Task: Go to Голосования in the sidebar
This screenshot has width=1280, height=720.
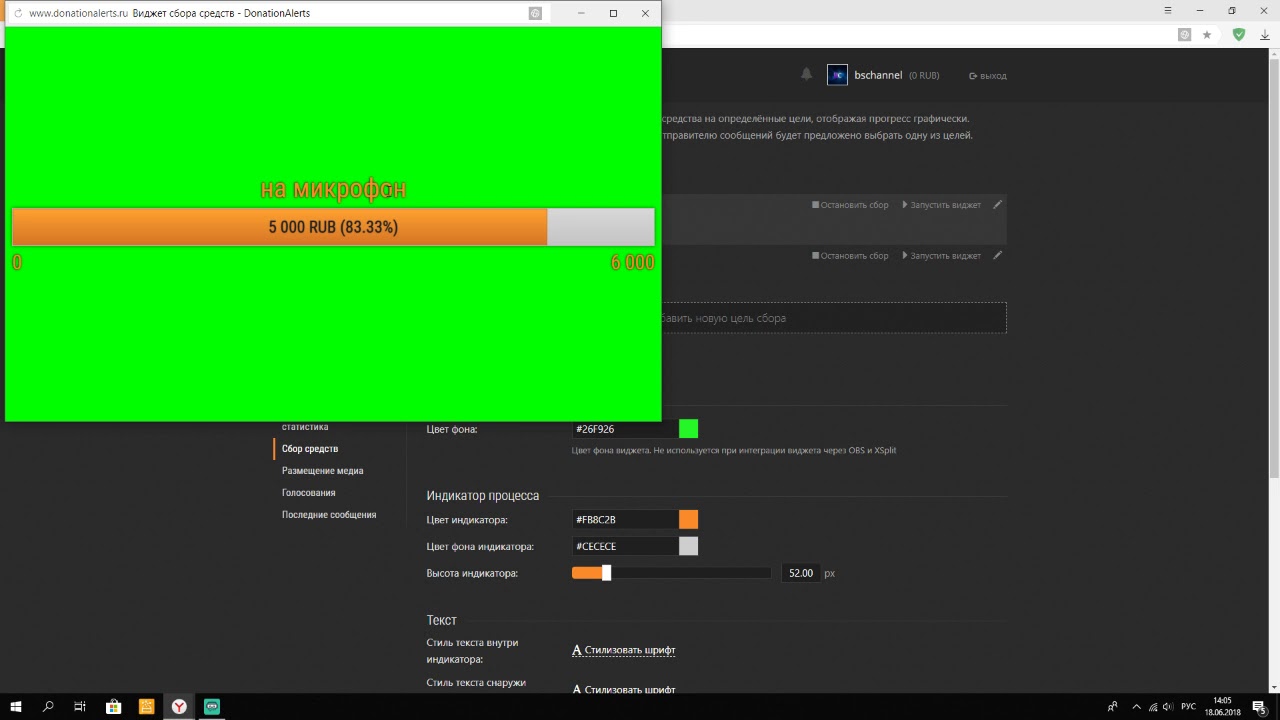Action: point(309,493)
